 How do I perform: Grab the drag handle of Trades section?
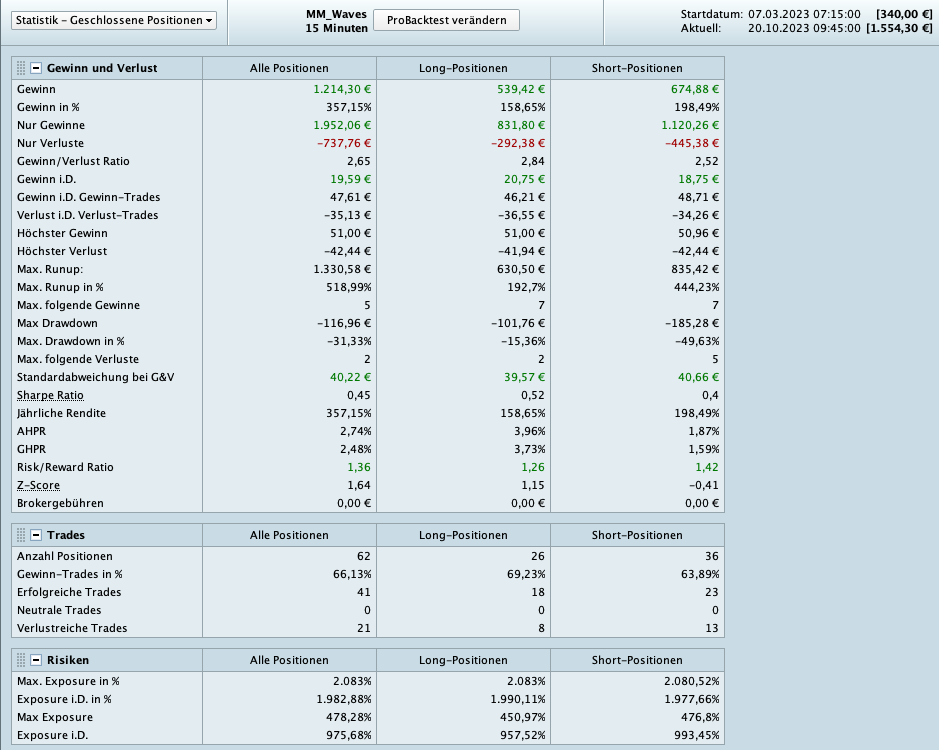[x=21, y=535]
